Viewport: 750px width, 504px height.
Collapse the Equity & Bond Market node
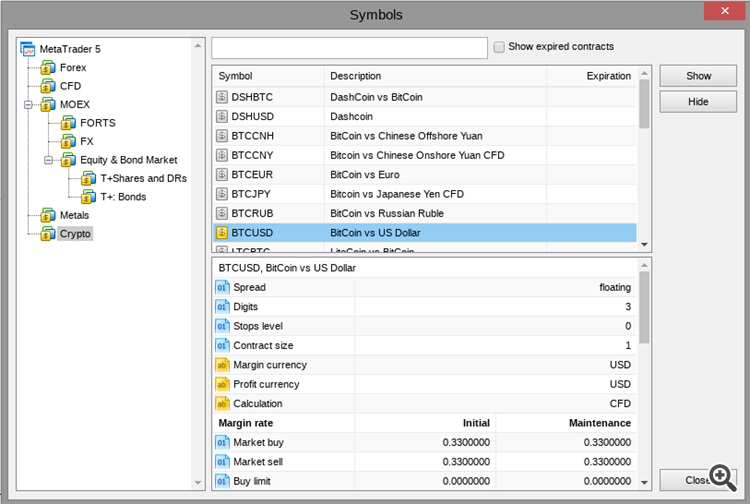point(48,160)
